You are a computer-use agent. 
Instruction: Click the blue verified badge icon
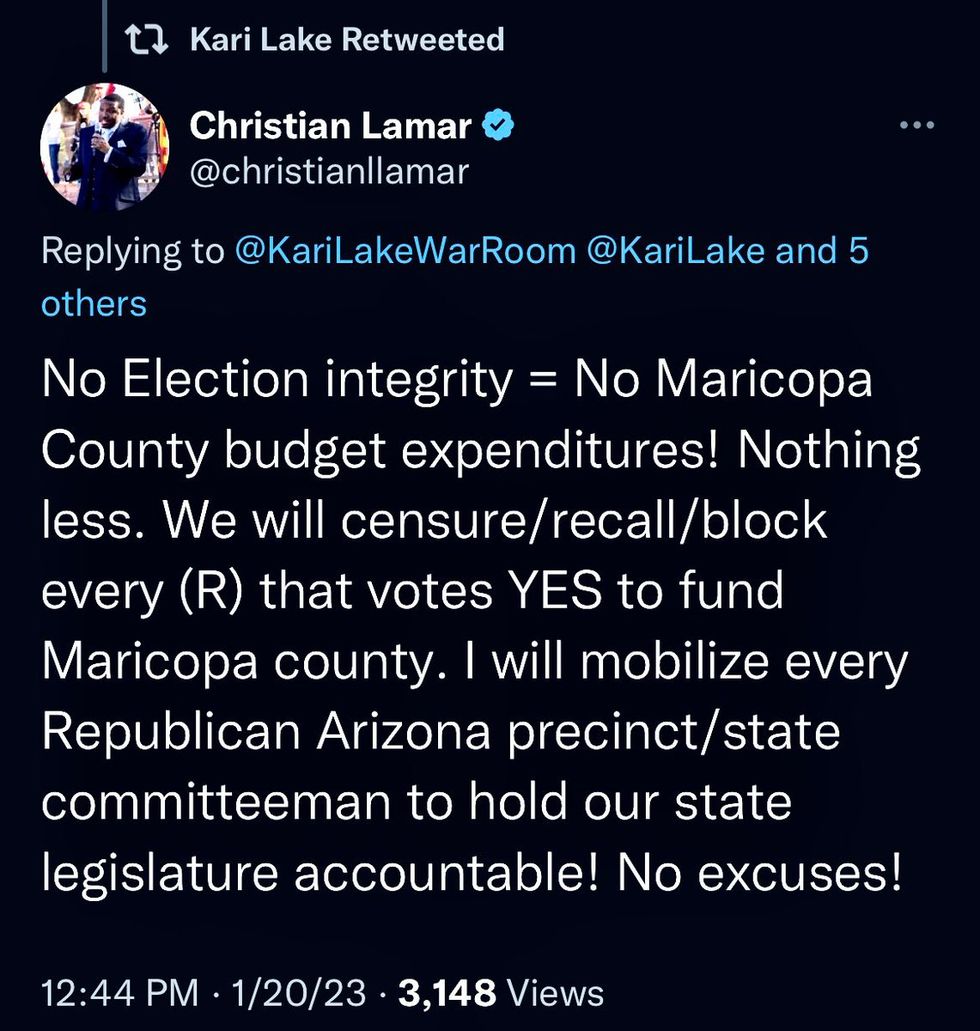pyautogui.click(x=500, y=126)
